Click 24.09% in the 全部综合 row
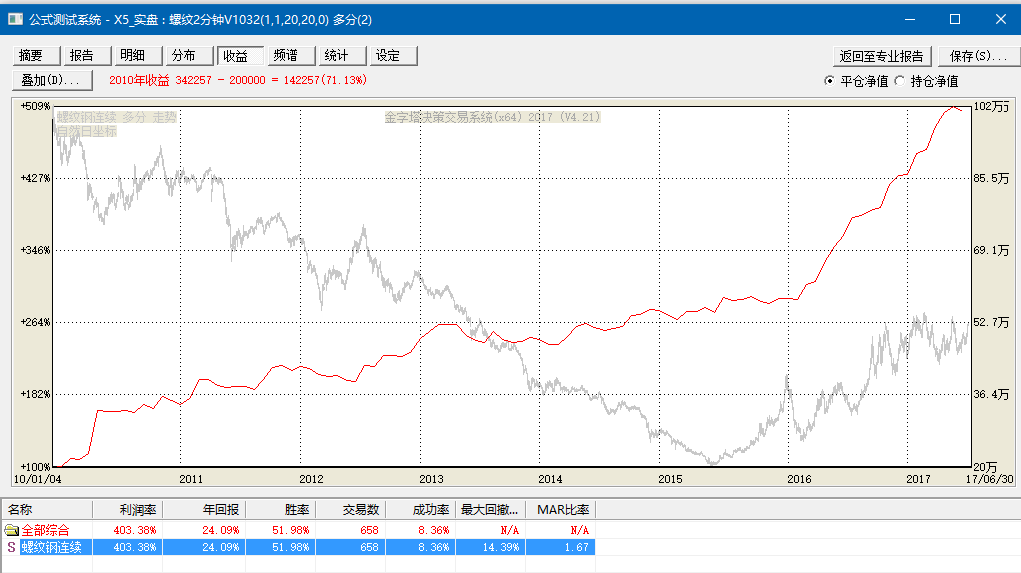This screenshot has height=573, width=1021. click(x=220, y=530)
